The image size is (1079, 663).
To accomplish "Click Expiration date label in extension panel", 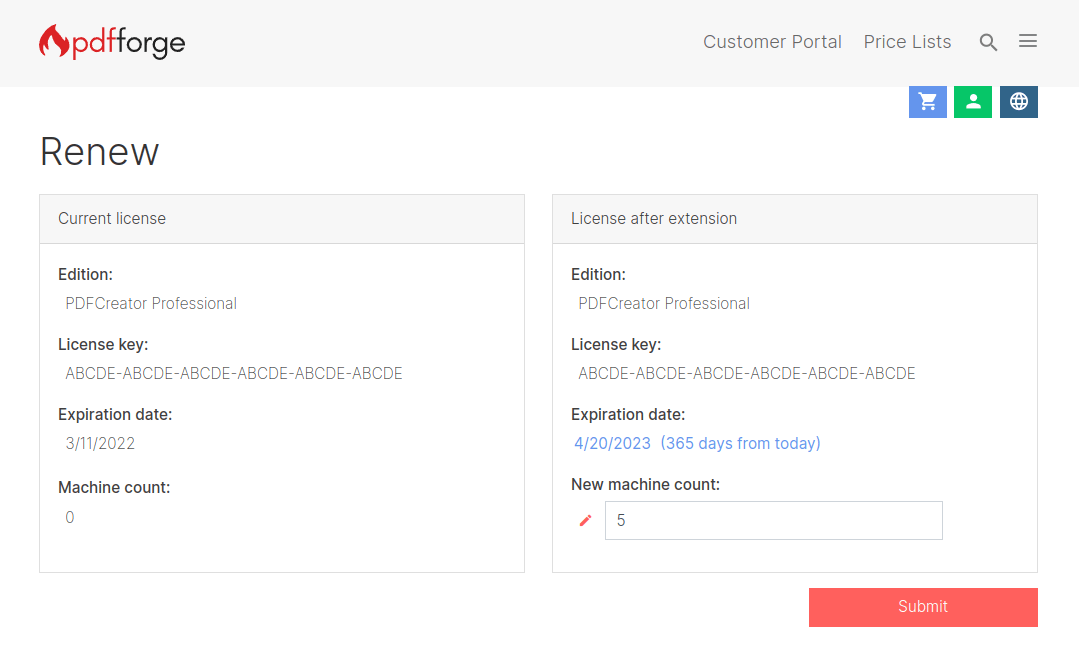I will click(x=628, y=414).
